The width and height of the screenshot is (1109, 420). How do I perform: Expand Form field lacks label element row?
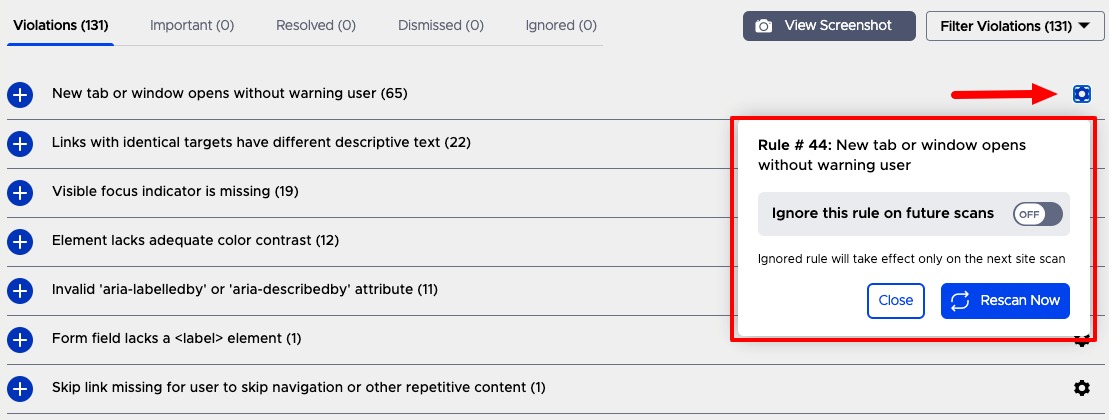coord(20,339)
